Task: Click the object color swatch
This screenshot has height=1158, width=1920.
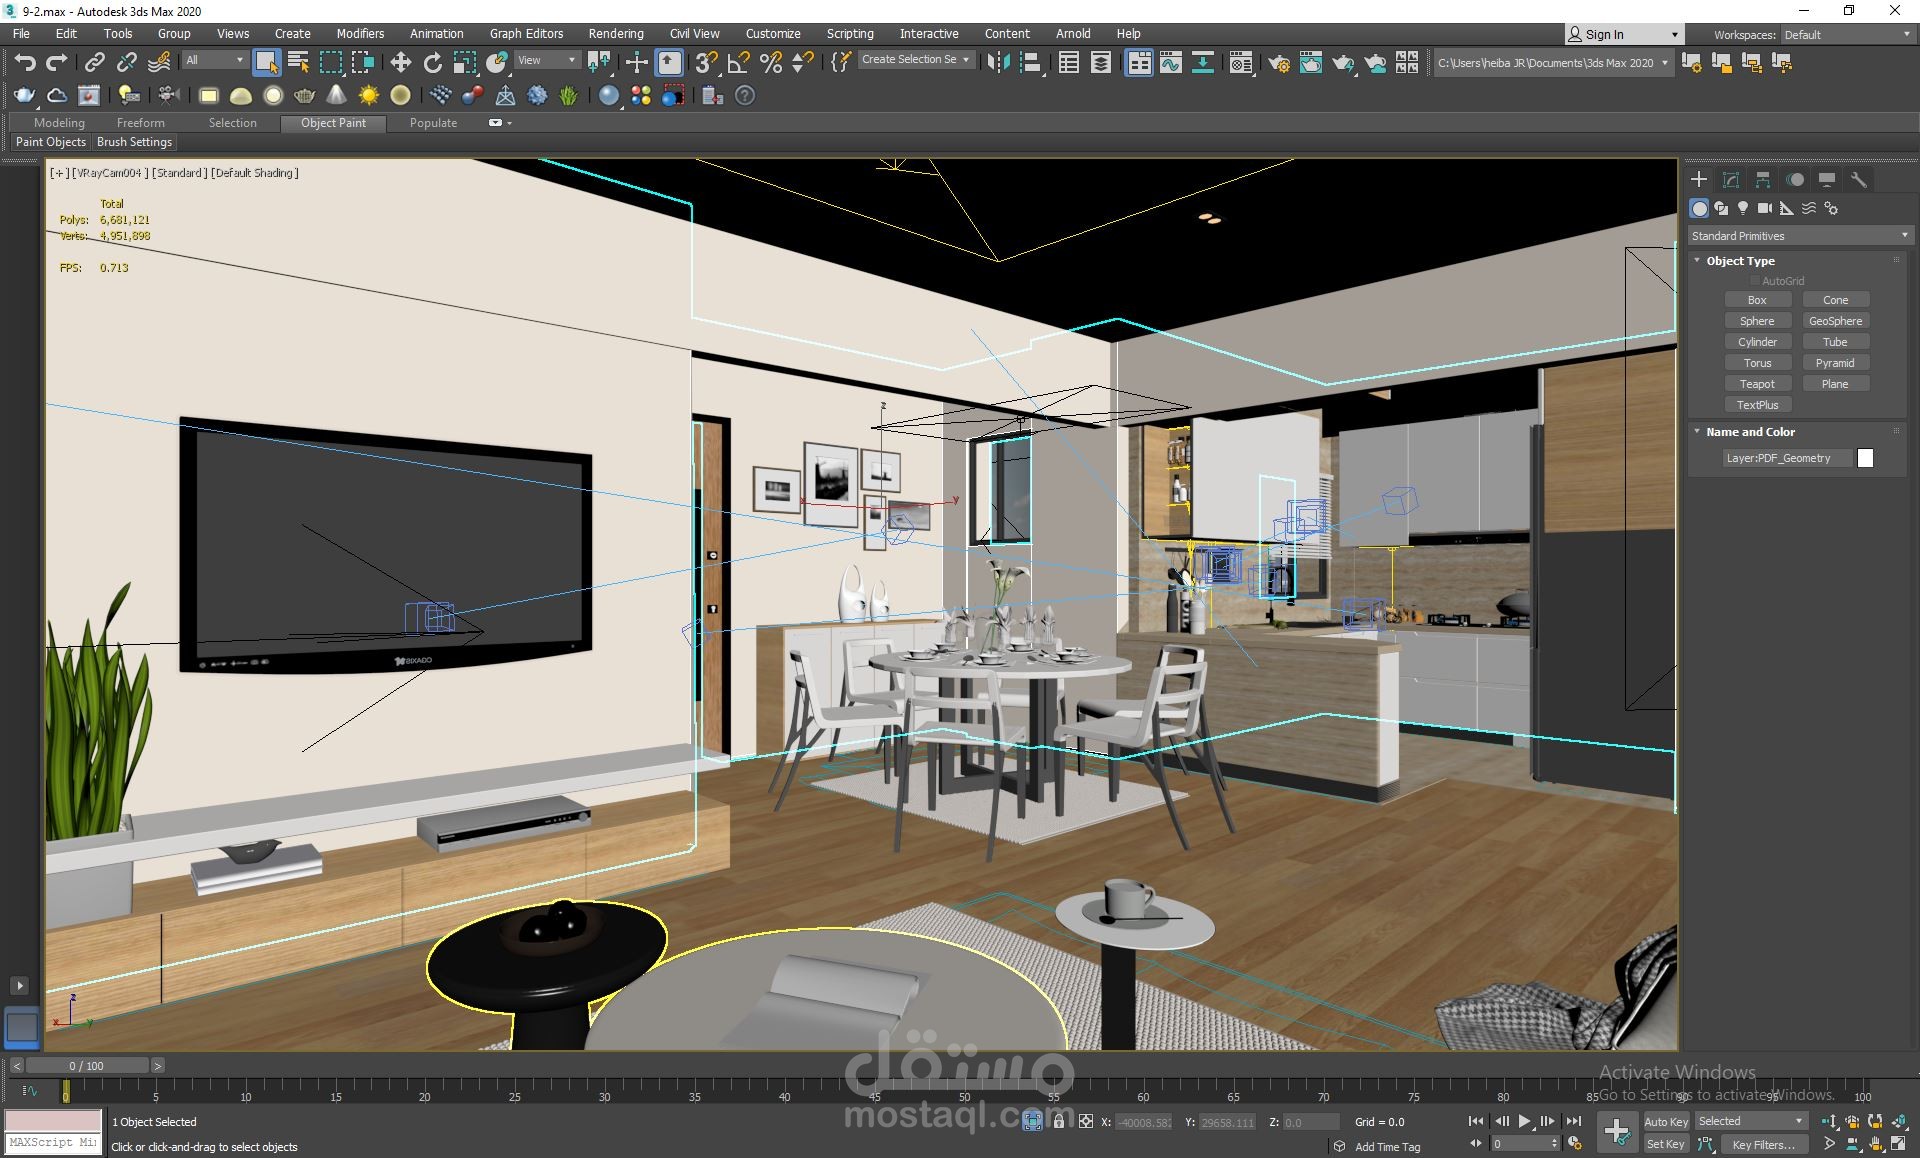Action: click(x=1865, y=458)
